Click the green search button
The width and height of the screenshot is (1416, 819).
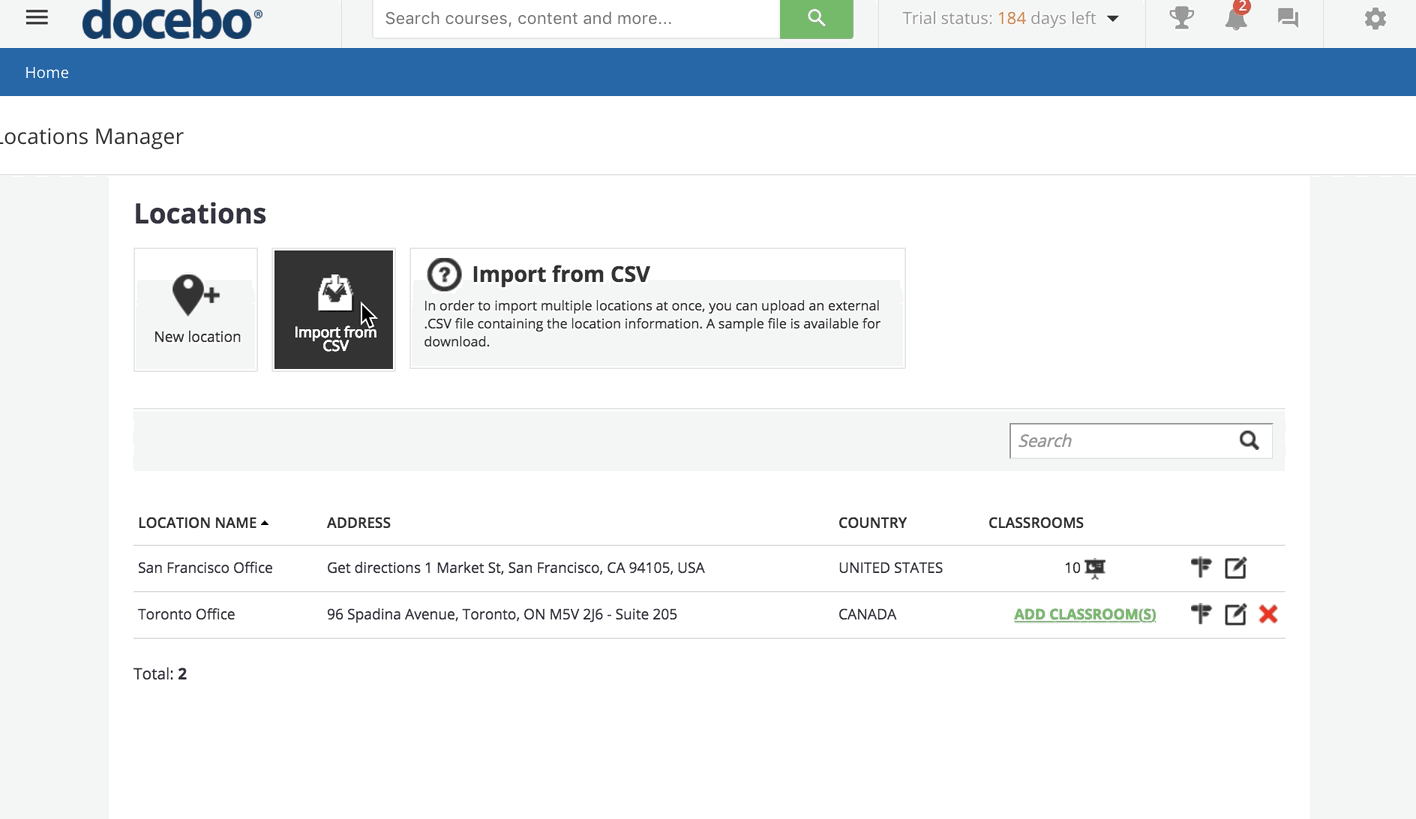816,18
